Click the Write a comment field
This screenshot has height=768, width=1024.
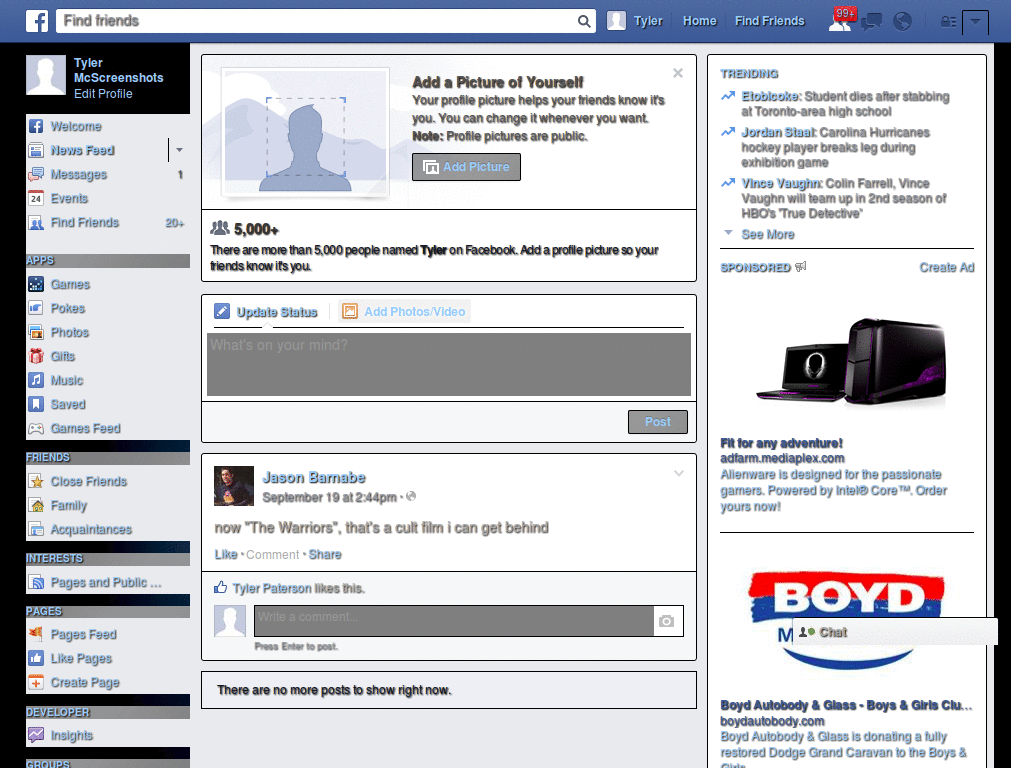point(454,621)
